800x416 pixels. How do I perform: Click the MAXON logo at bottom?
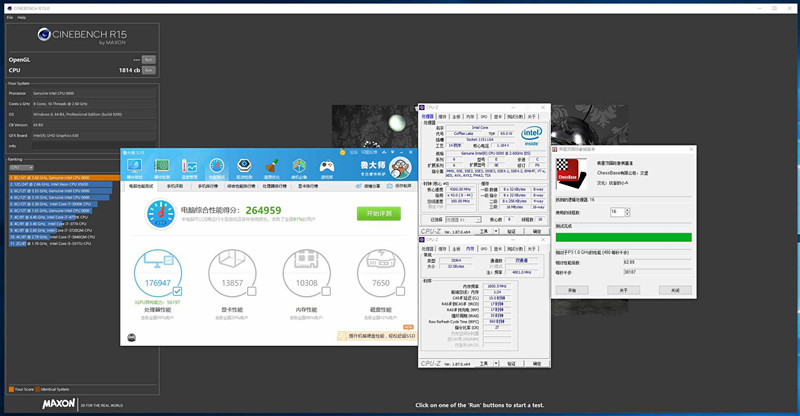[x=59, y=404]
